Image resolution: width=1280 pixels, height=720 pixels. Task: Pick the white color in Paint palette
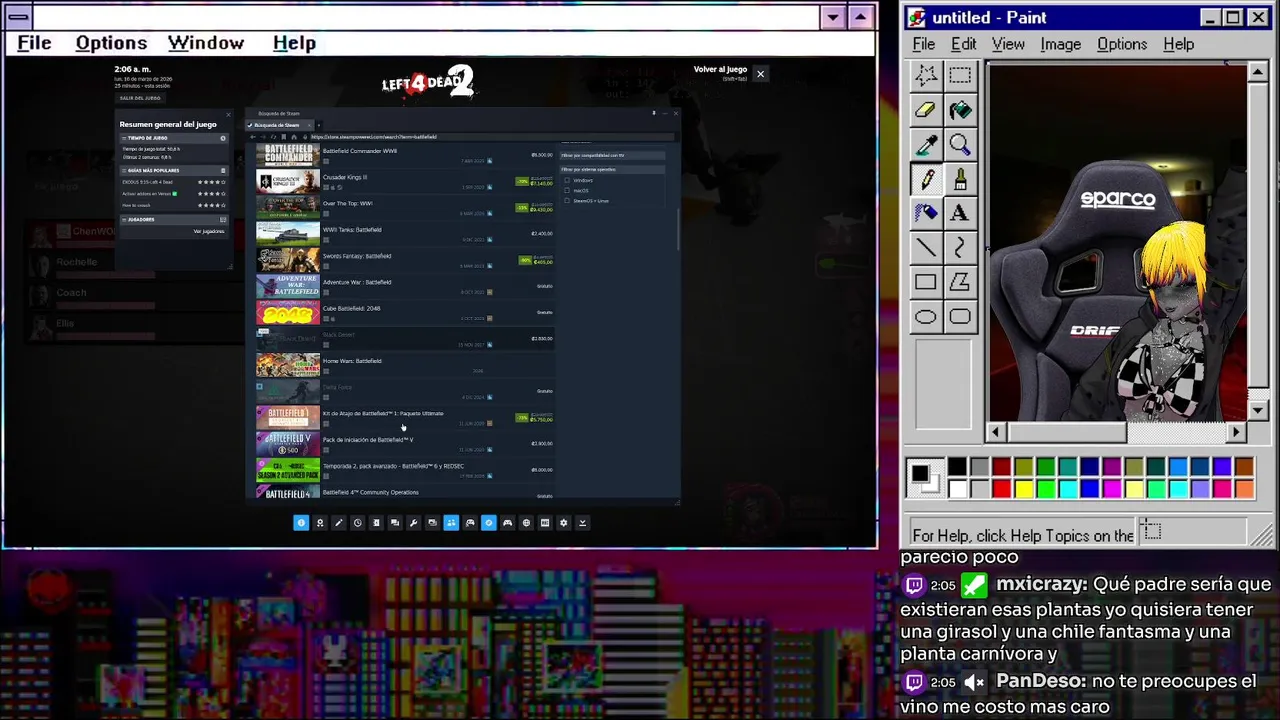click(x=957, y=488)
